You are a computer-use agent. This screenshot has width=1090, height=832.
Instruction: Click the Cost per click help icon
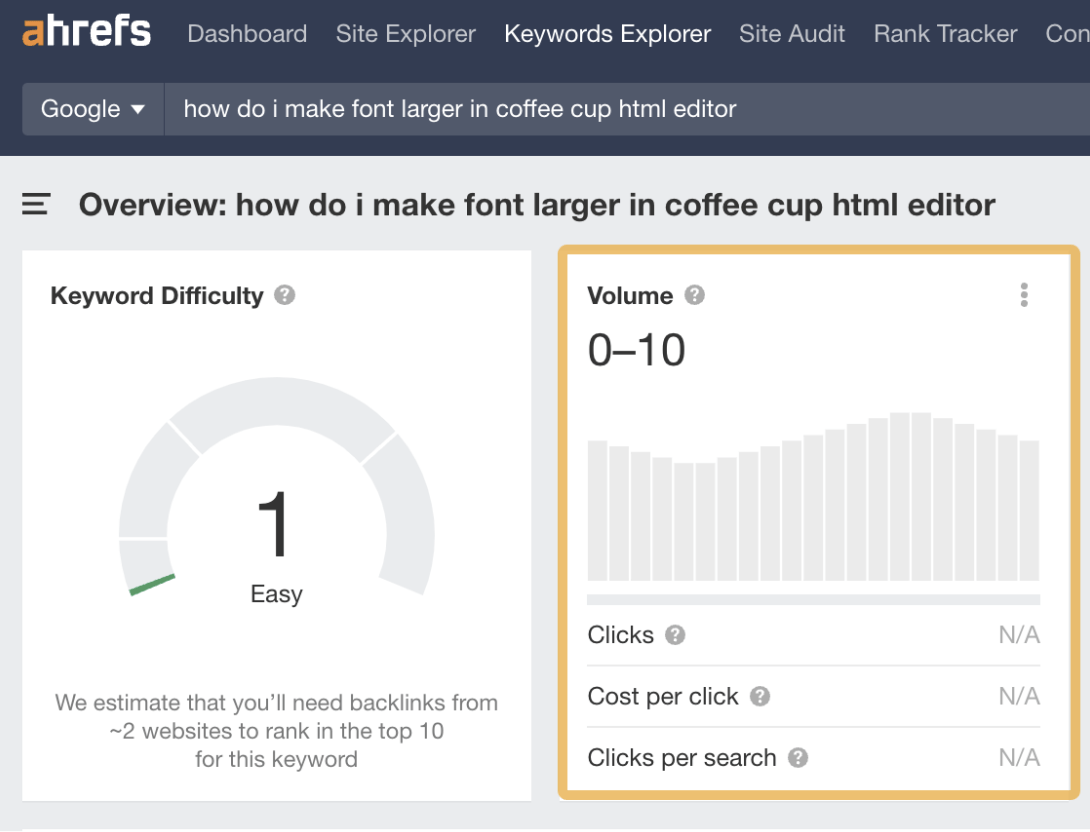coord(759,696)
